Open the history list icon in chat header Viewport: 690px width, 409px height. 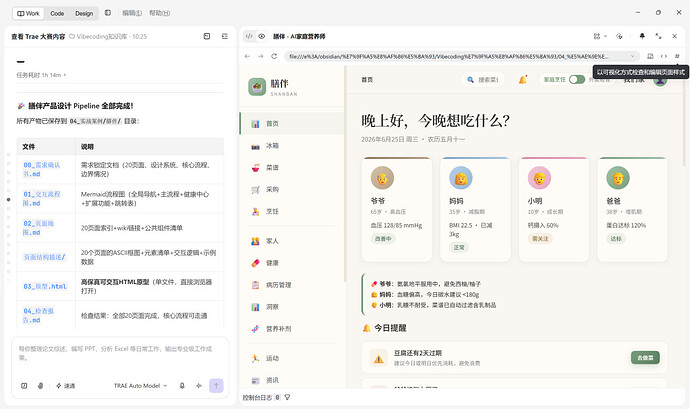coord(225,36)
